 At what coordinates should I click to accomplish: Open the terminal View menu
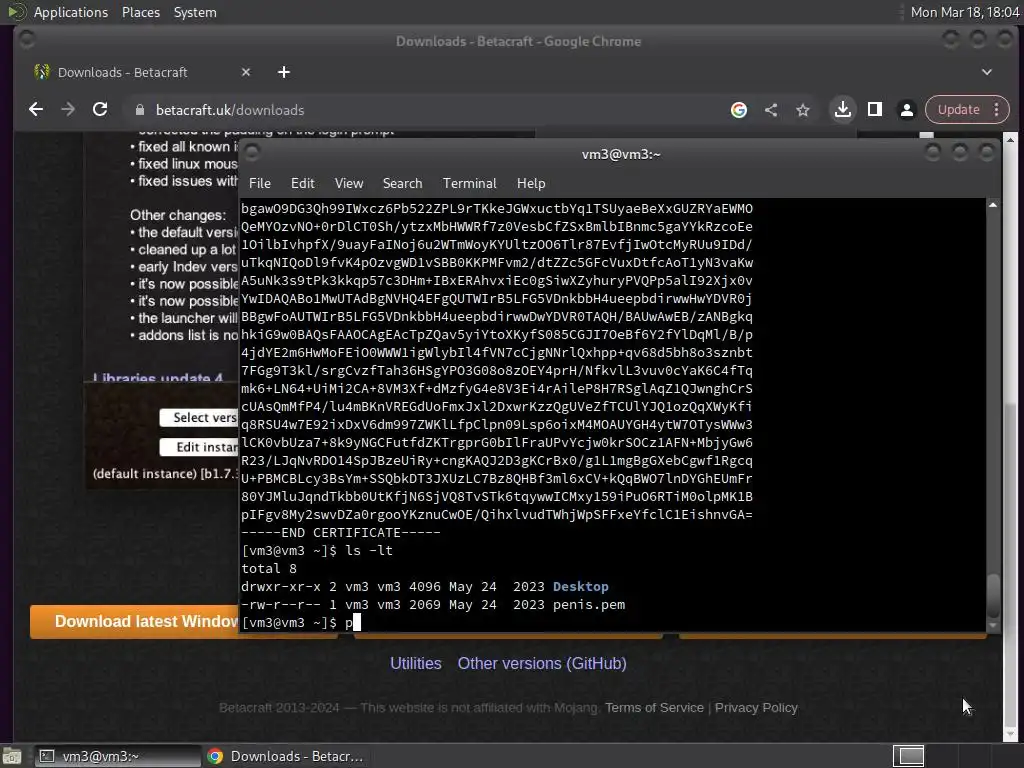(x=349, y=184)
